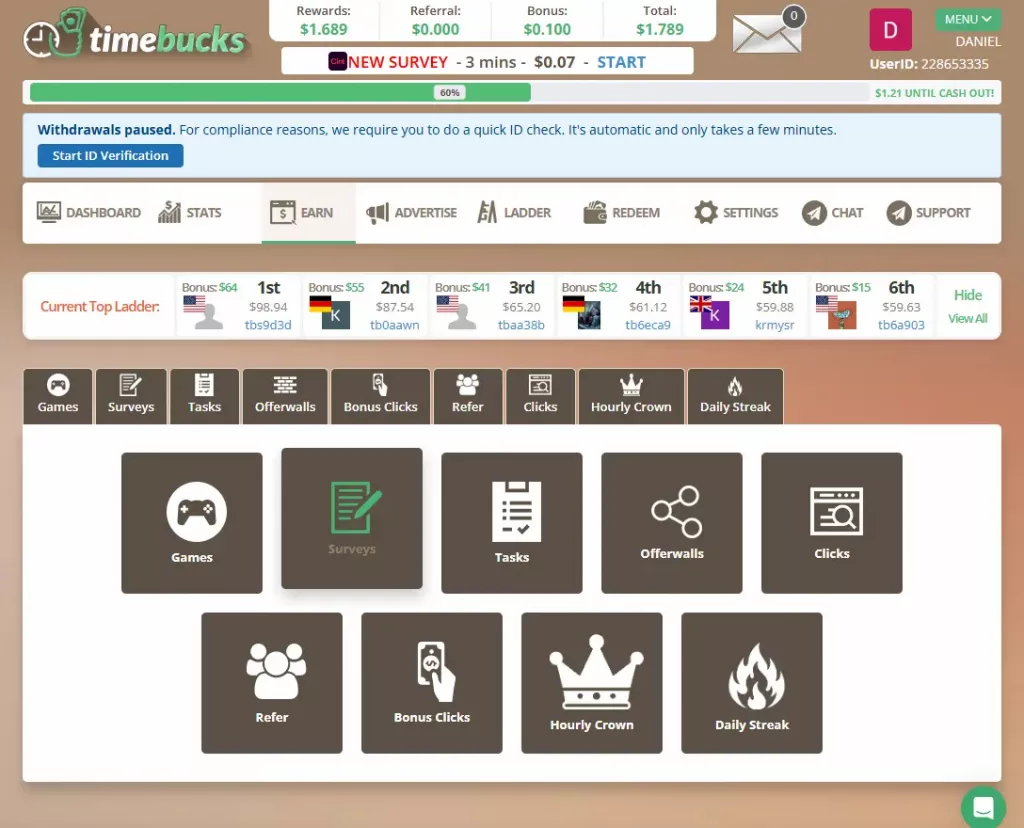Hide the top ladder panel

tap(968, 295)
